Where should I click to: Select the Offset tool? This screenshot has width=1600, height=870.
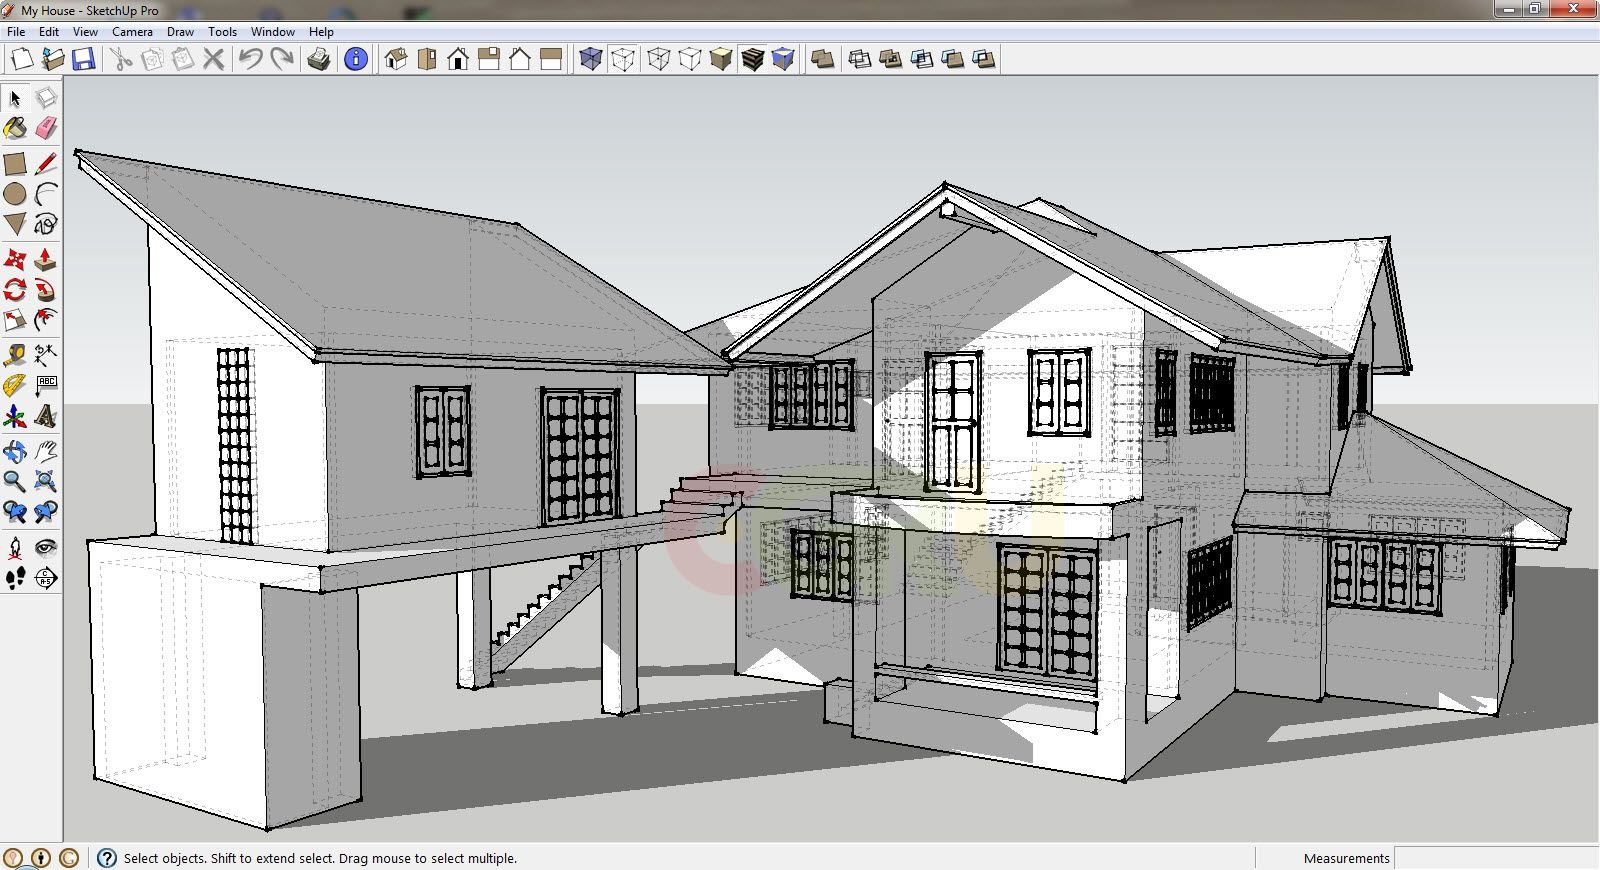[45, 320]
